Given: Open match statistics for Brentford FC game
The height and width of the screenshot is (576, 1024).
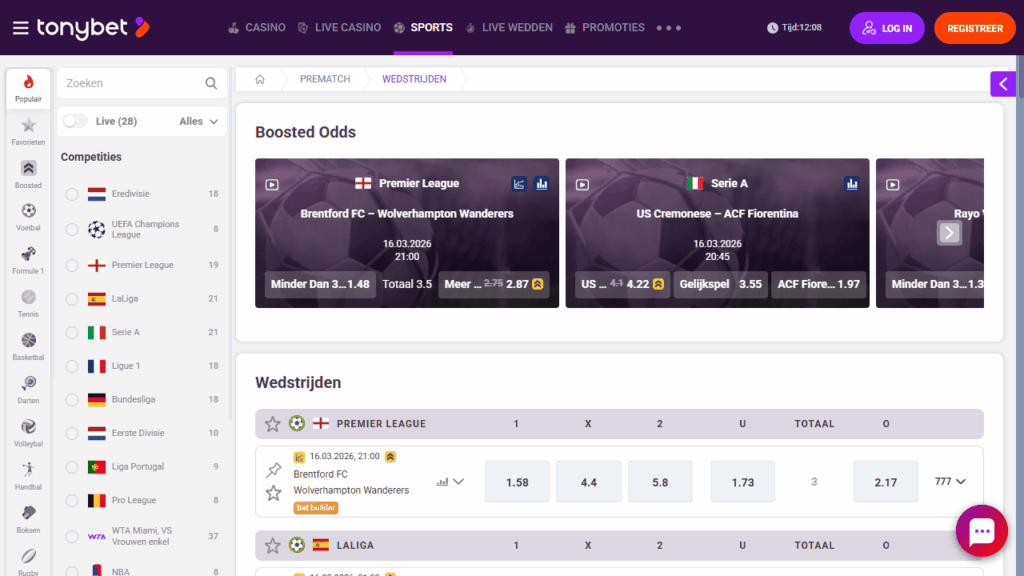Looking at the screenshot, I should click(x=440, y=481).
